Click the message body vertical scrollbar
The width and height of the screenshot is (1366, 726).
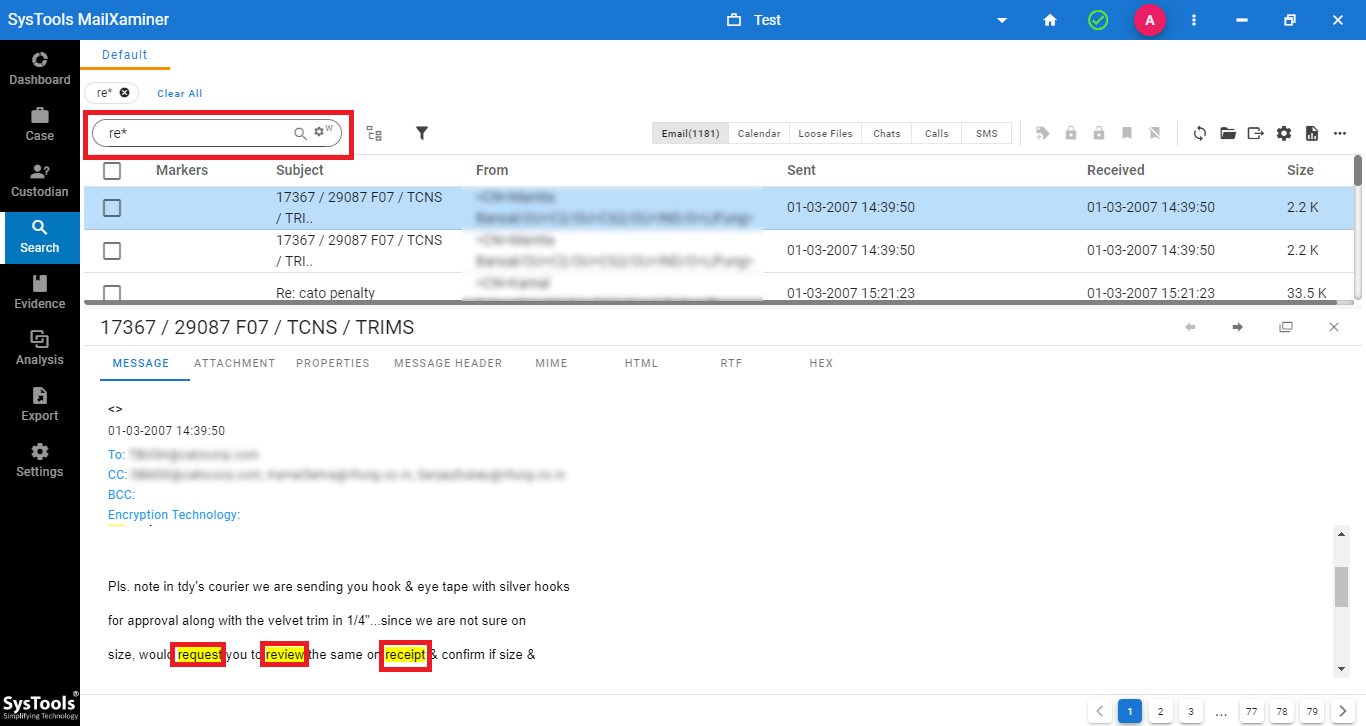(1341, 587)
